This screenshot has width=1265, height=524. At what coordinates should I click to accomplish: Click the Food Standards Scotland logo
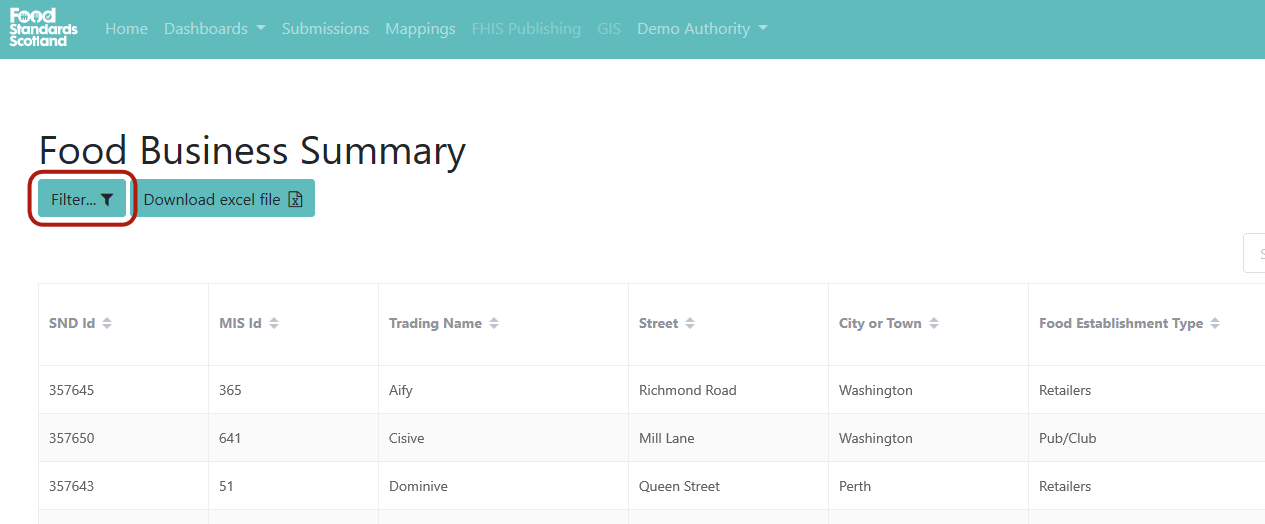[x=43, y=28]
